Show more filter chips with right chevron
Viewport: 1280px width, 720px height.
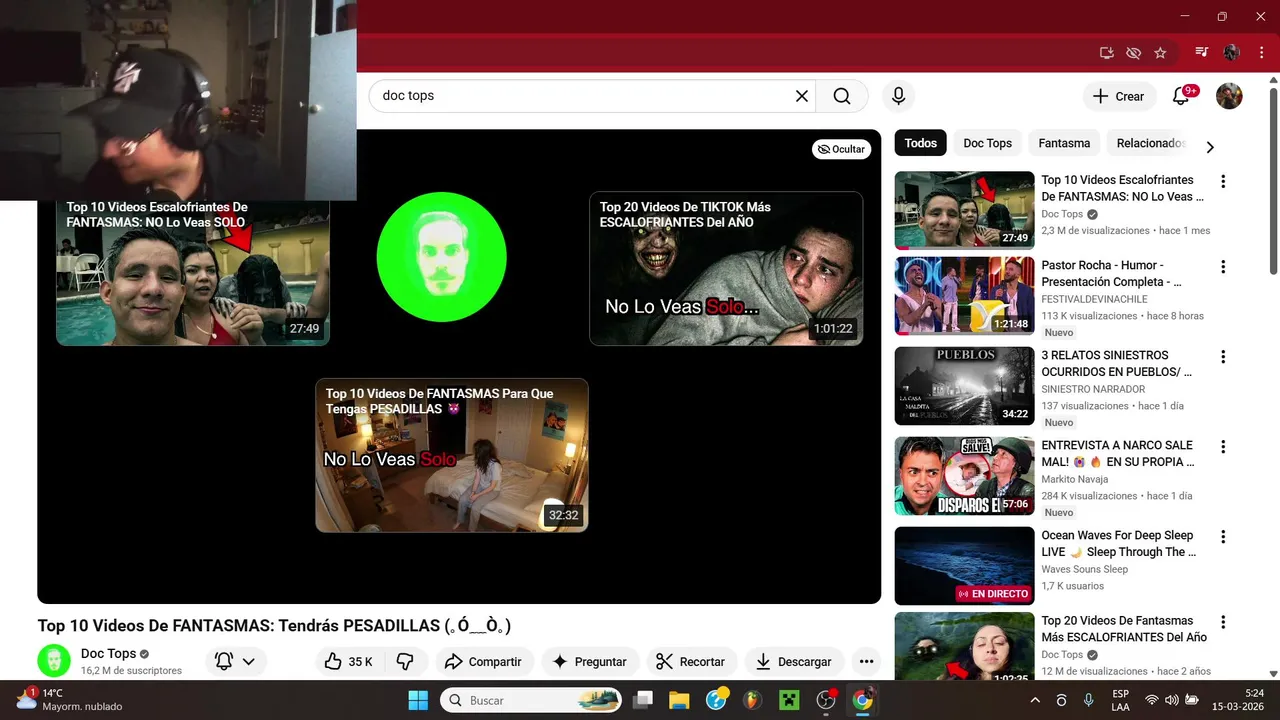(x=1210, y=147)
